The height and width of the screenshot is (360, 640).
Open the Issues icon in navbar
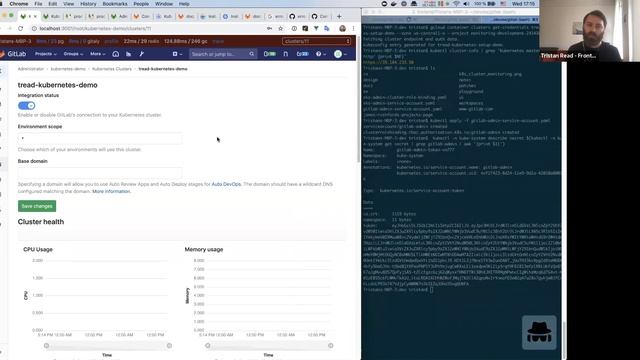coord(269,54)
